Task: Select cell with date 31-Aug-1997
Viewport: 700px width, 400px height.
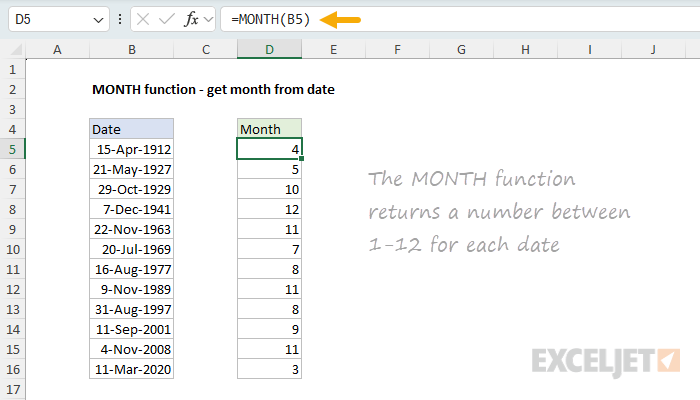Action: click(132, 309)
